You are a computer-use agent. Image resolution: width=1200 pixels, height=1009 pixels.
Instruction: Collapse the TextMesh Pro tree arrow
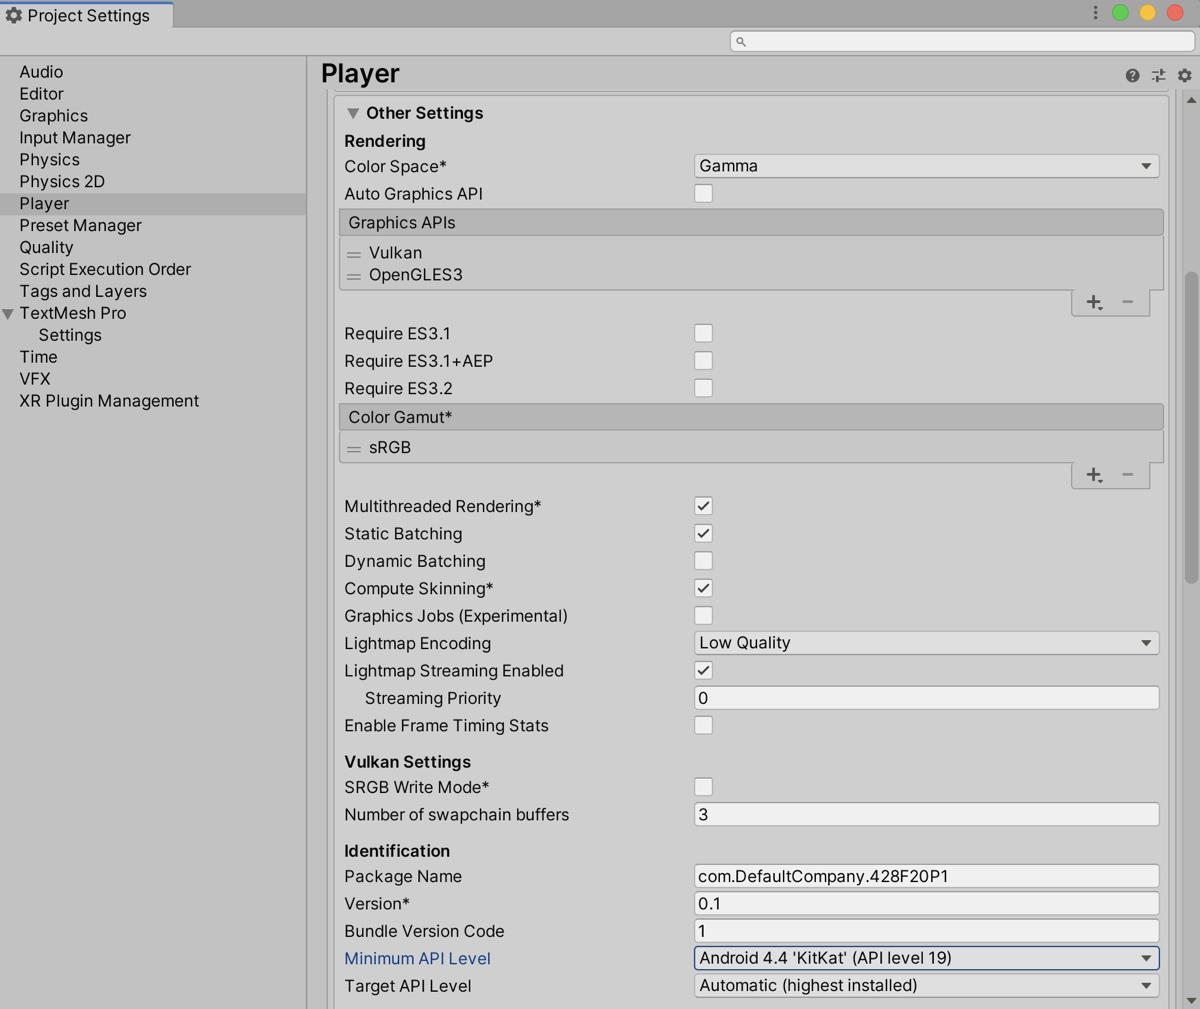coord(8,314)
